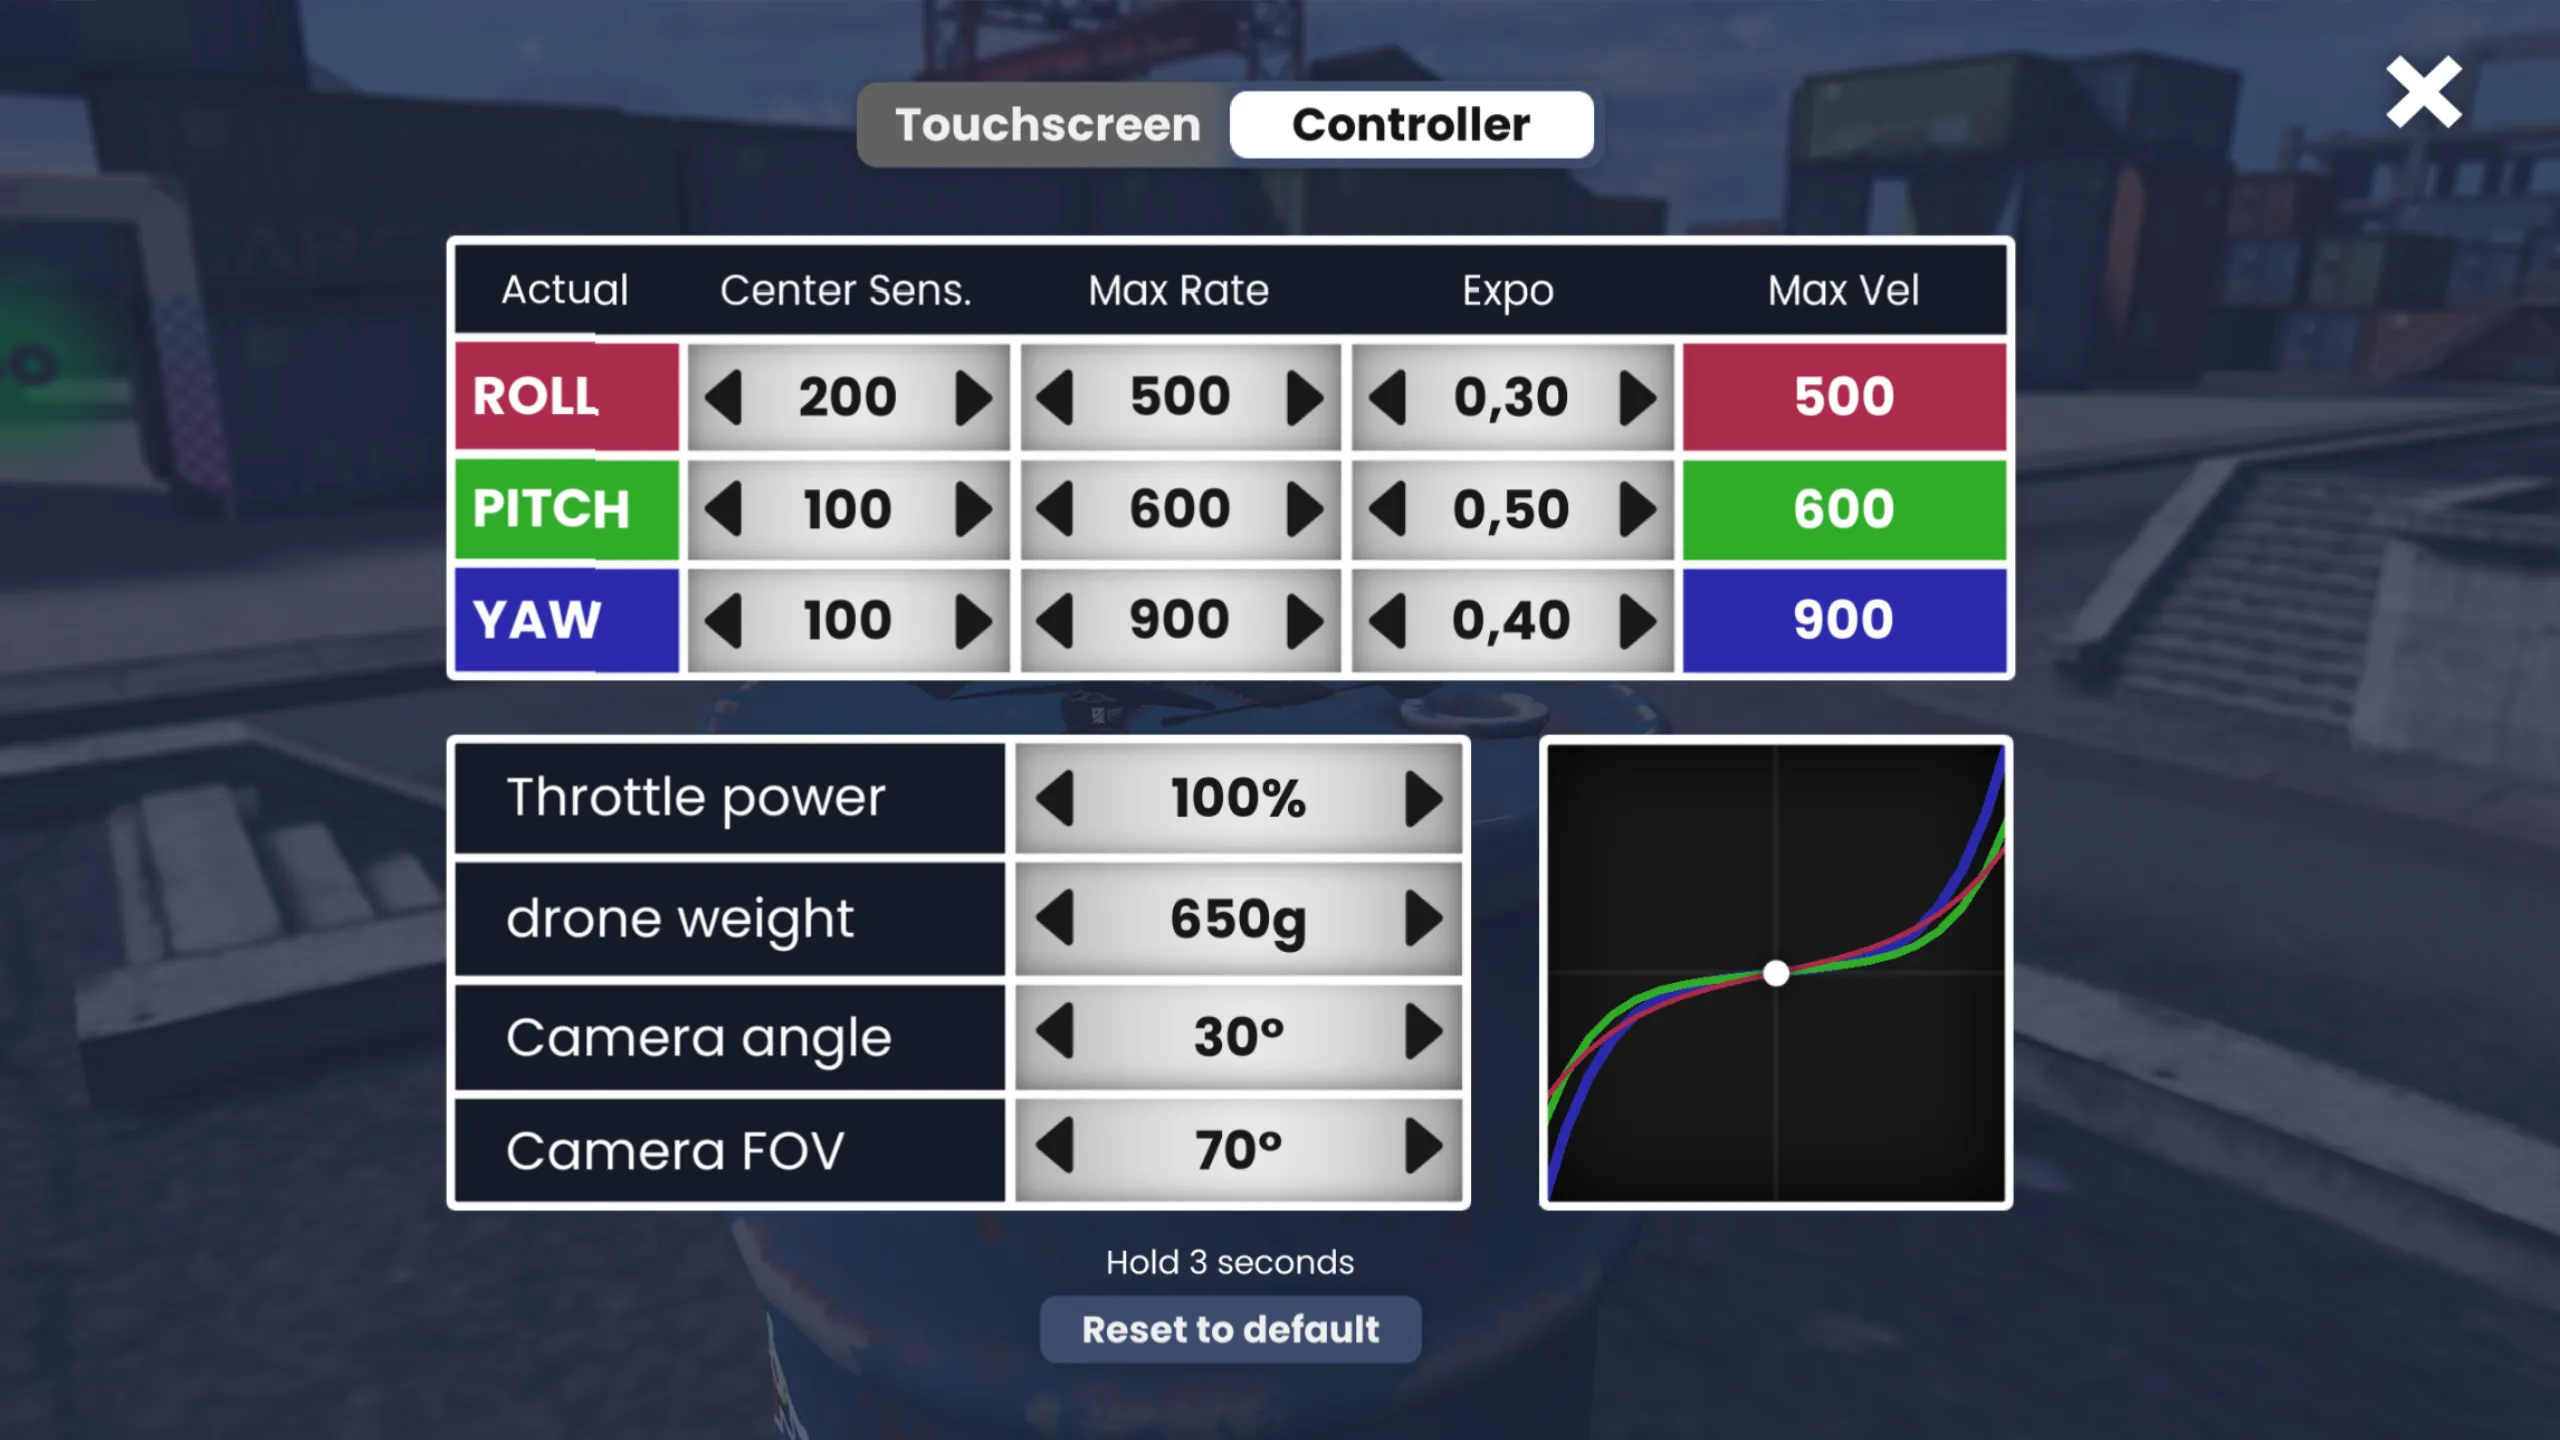Switch to Touchscreen control mode
2560x1440 pixels.
click(x=1046, y=123)
